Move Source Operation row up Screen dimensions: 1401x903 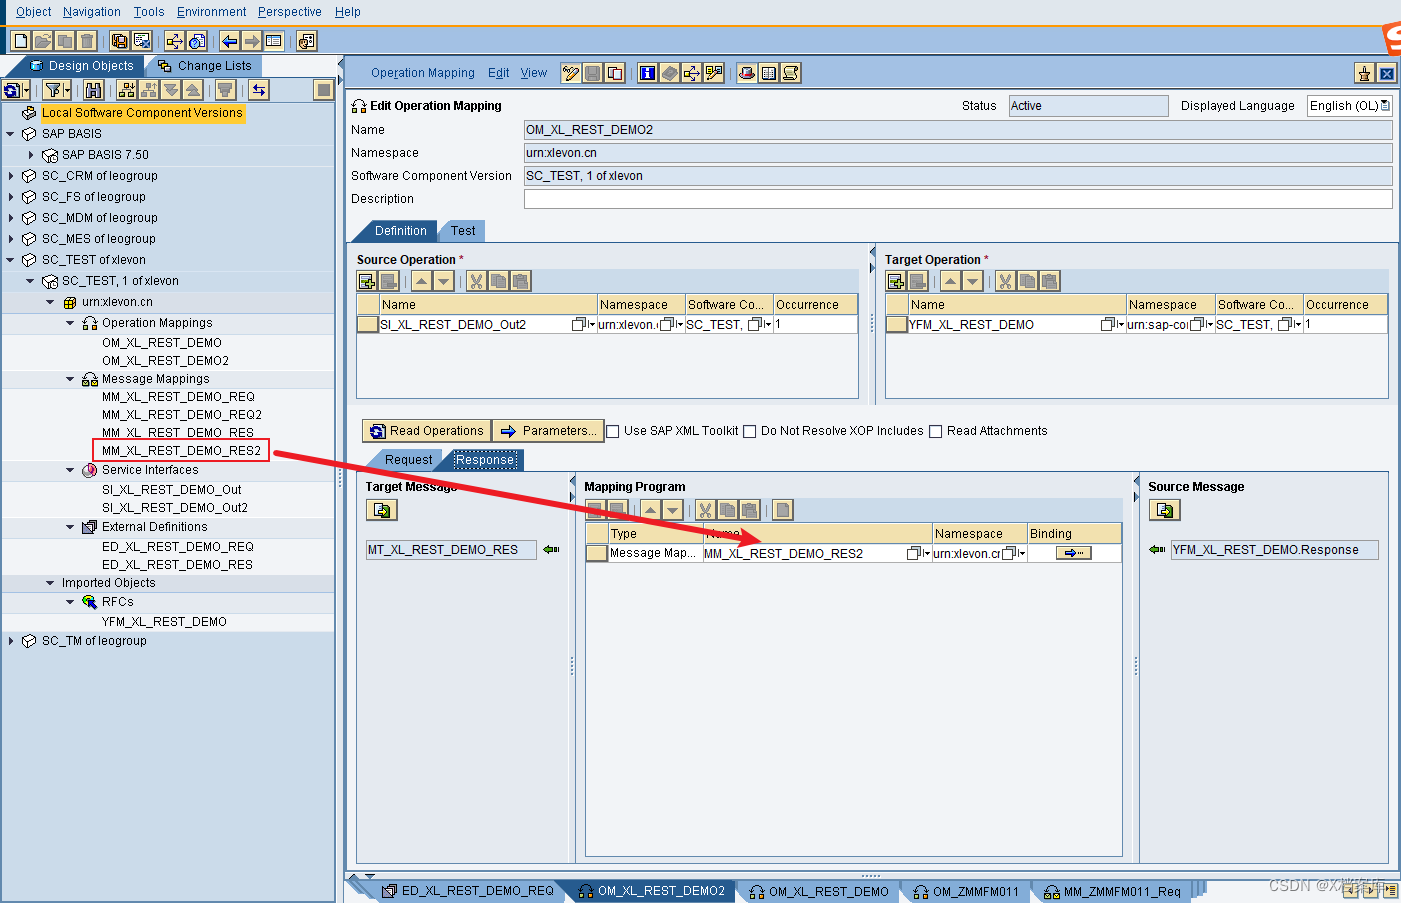422,281
